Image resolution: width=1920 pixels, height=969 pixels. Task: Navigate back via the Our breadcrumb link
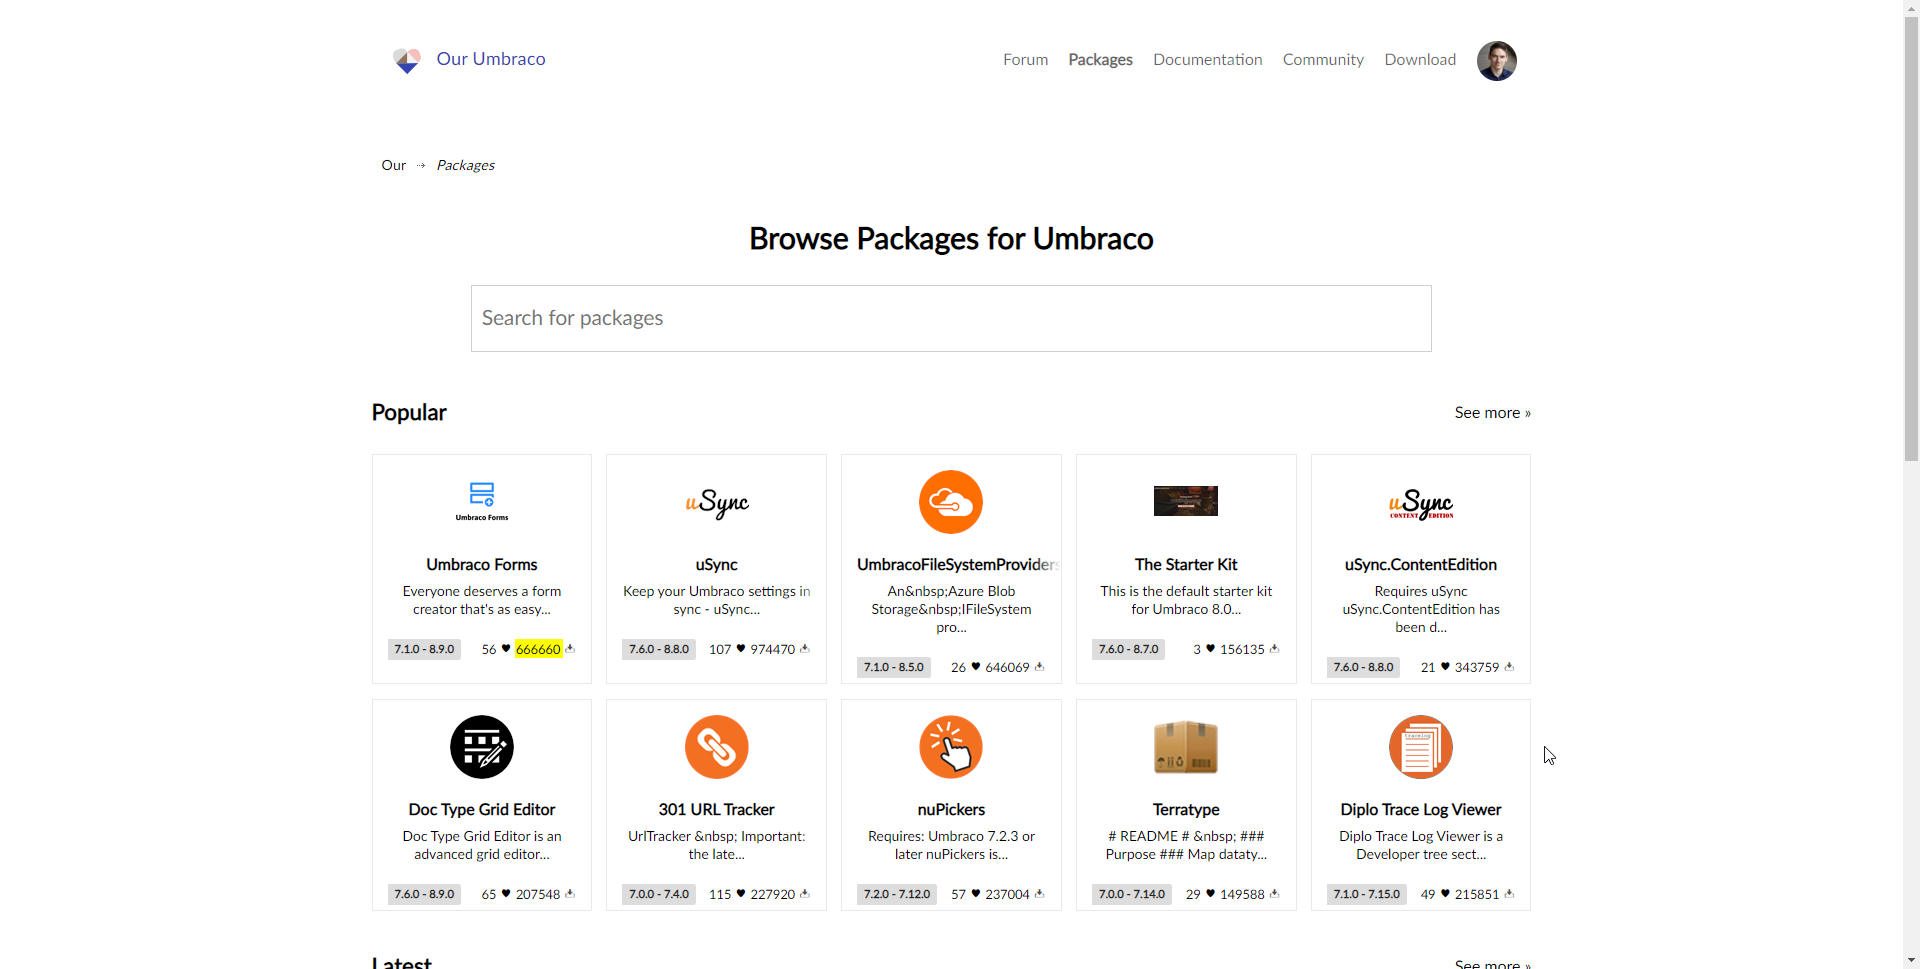[x=393, y=164]
